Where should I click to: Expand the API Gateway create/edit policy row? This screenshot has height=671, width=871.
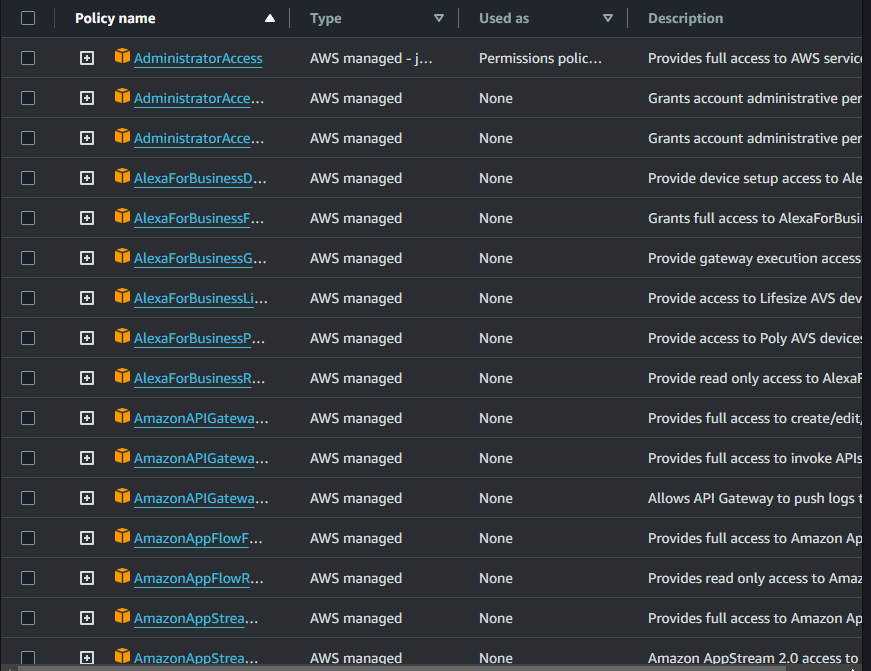click(87, 418)
